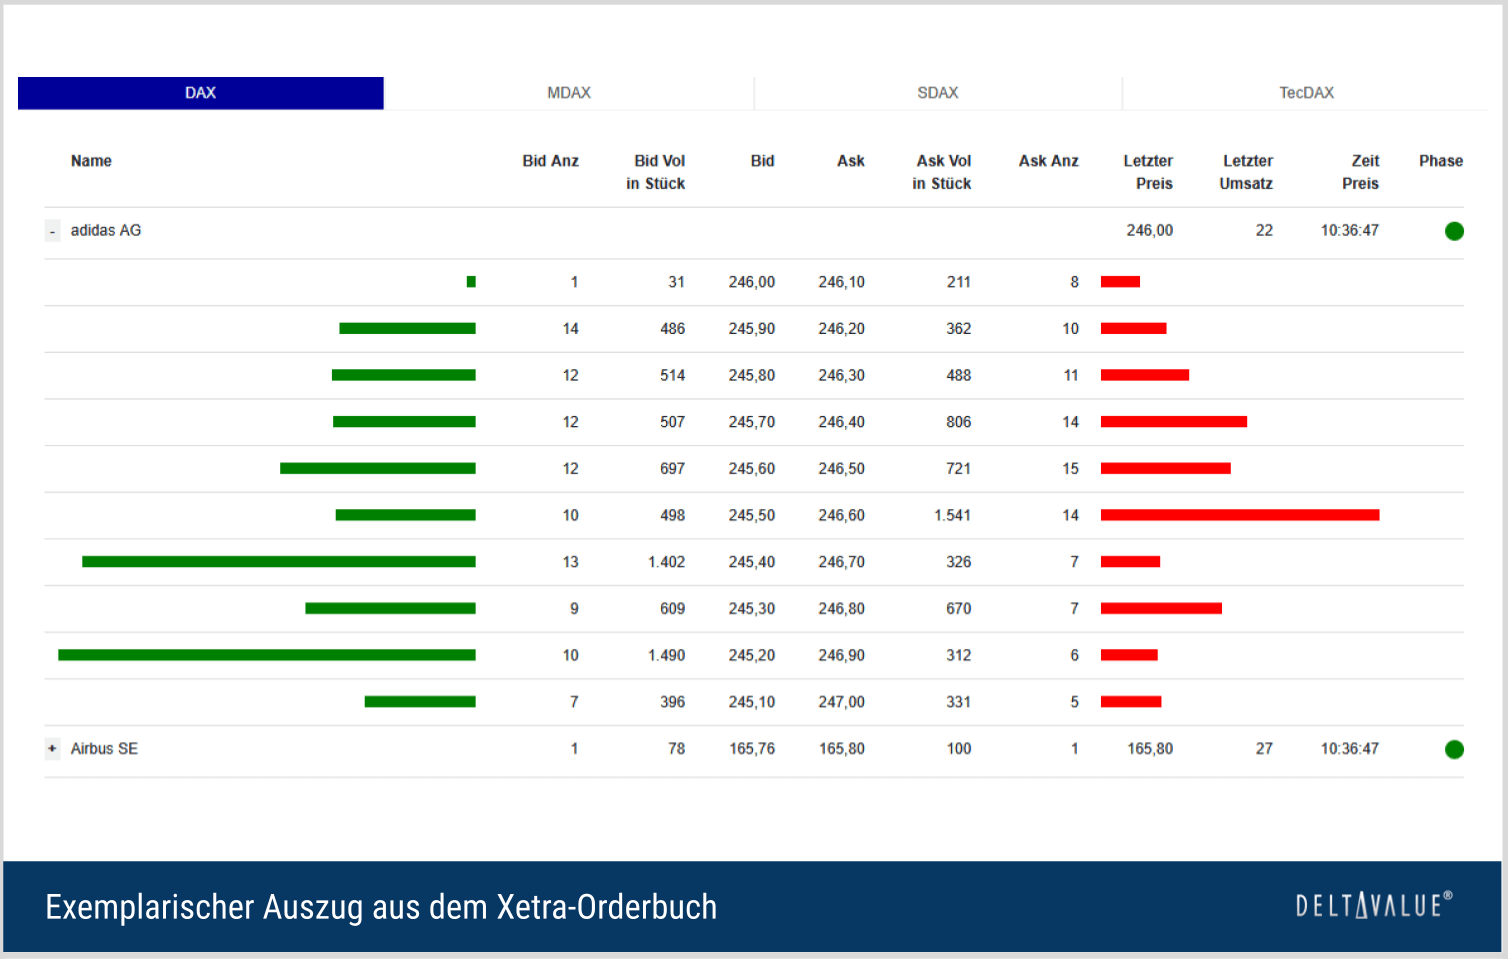1508x959 pixels.
Task: Collapse the adidas AG row
Action: [52, 231]
